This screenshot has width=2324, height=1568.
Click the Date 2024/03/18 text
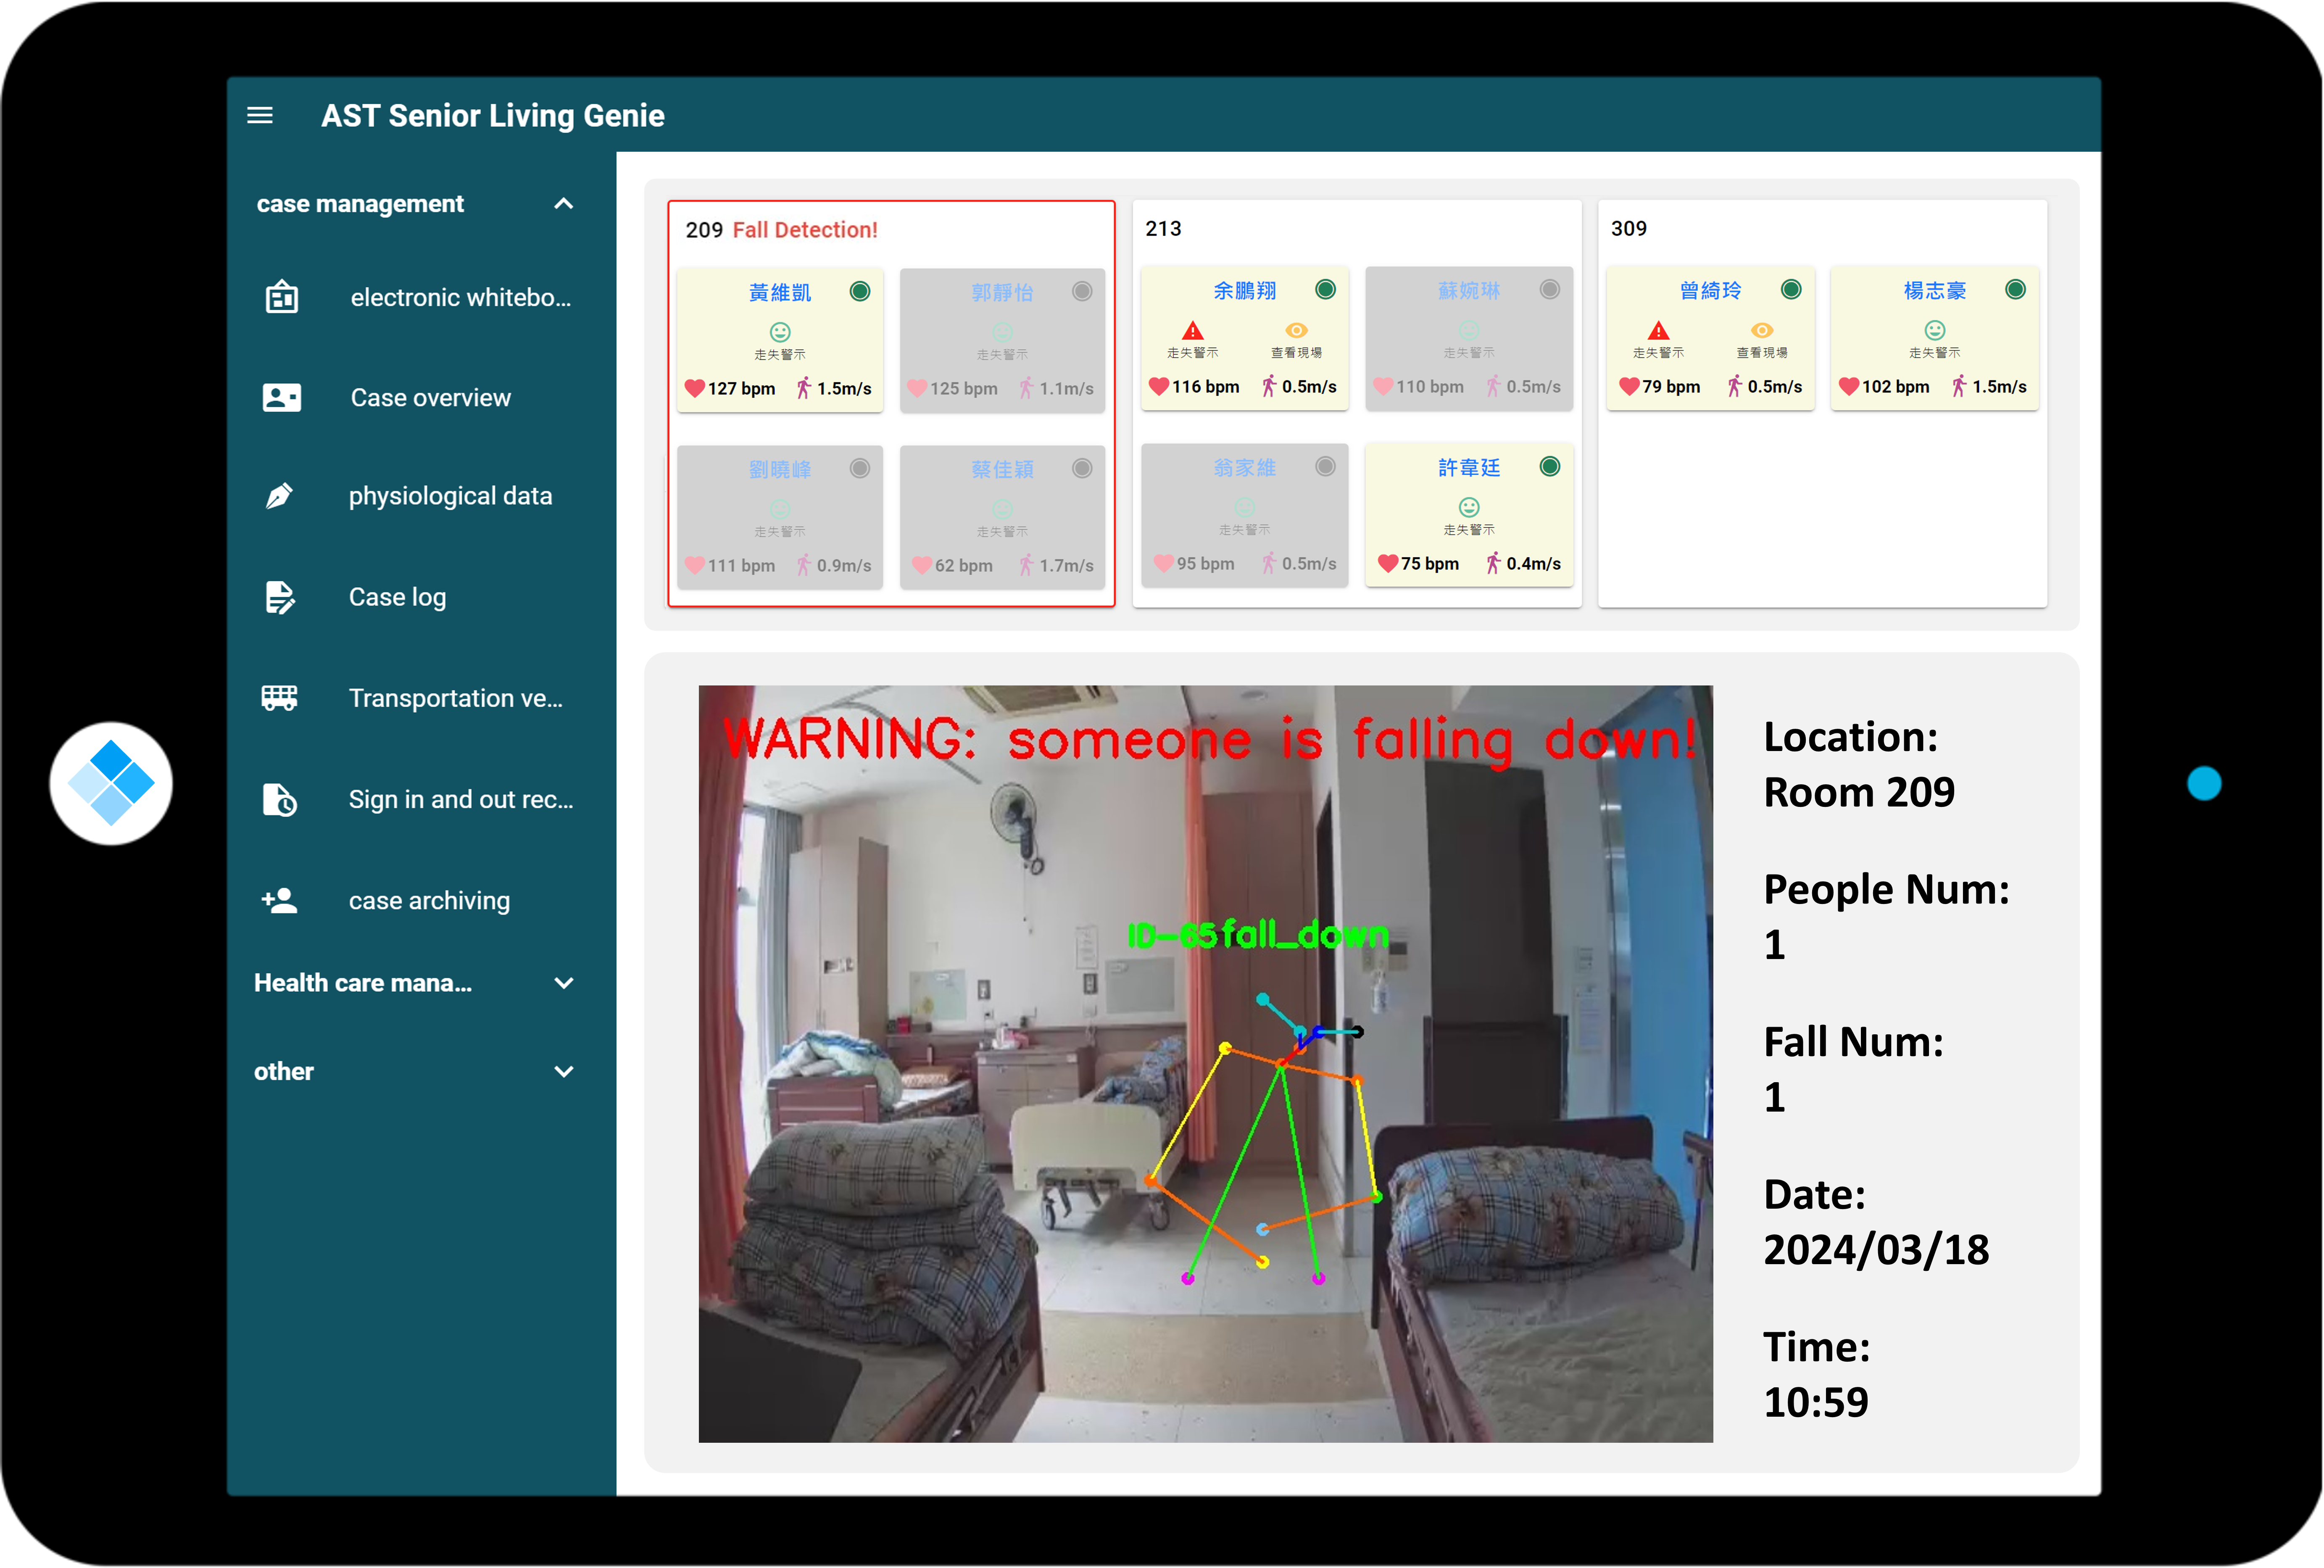coord(1876,1222)
